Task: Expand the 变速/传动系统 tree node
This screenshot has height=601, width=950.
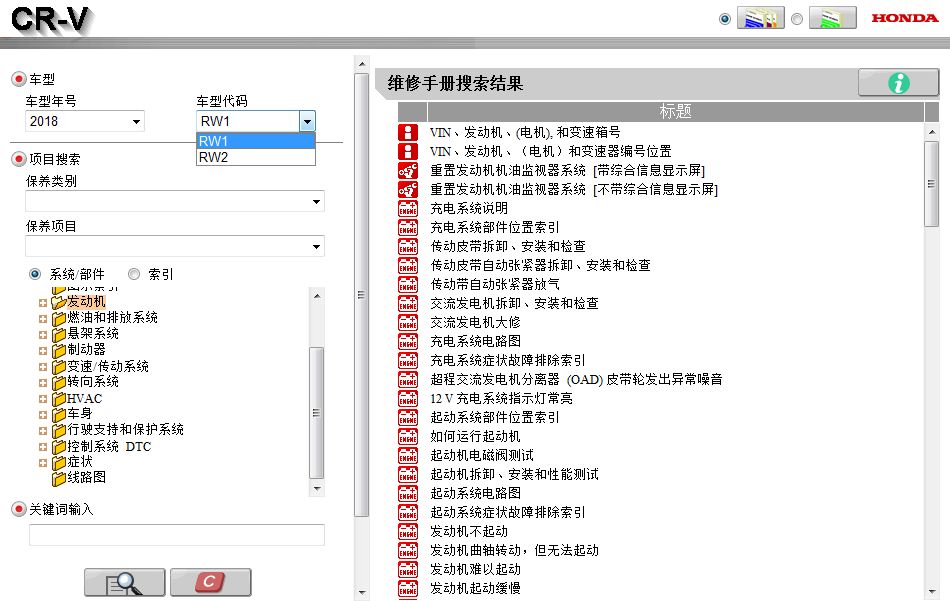Action: (x=42, y=367)
